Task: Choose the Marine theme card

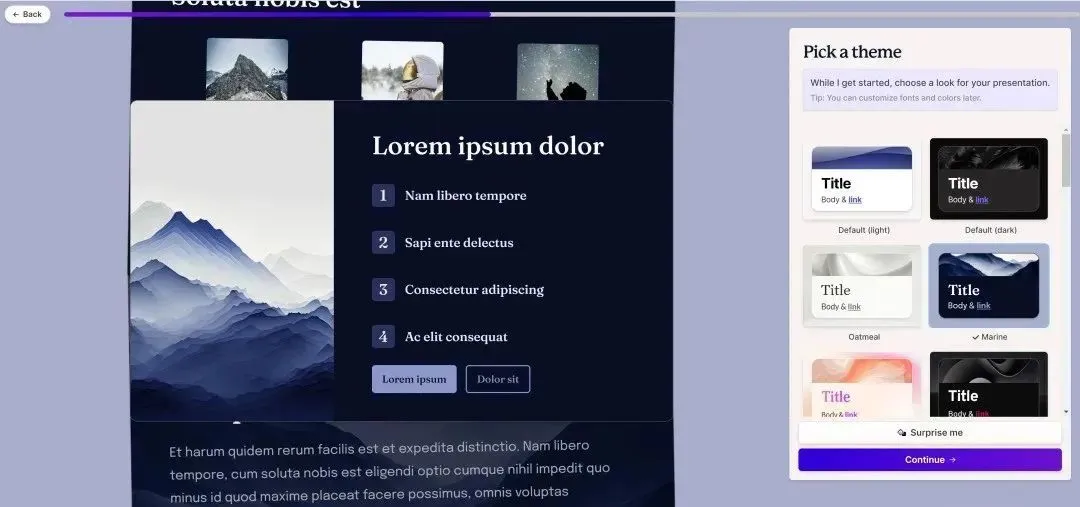Action: tap(988, 286)
